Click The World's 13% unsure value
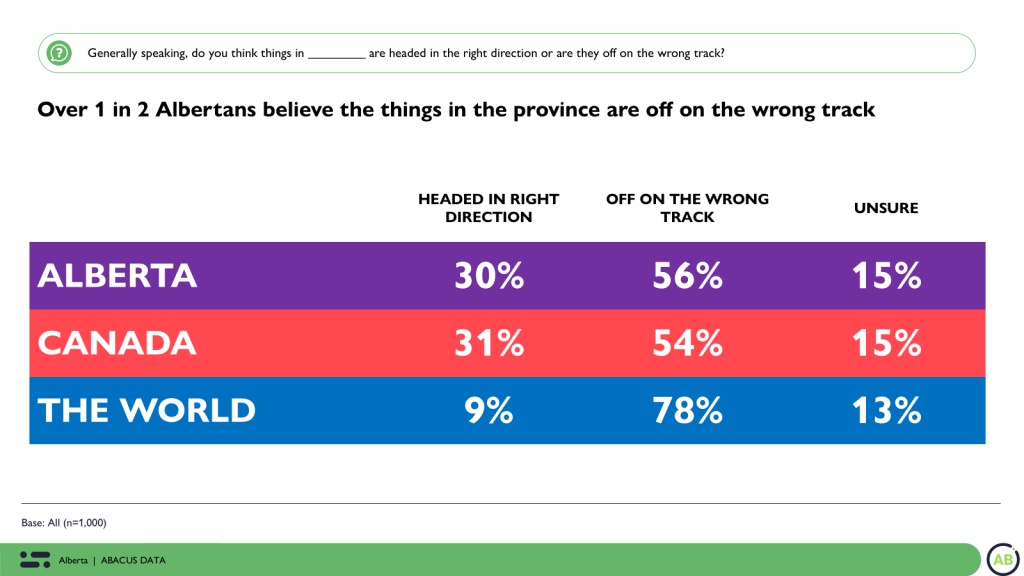 tap(886, 410)
